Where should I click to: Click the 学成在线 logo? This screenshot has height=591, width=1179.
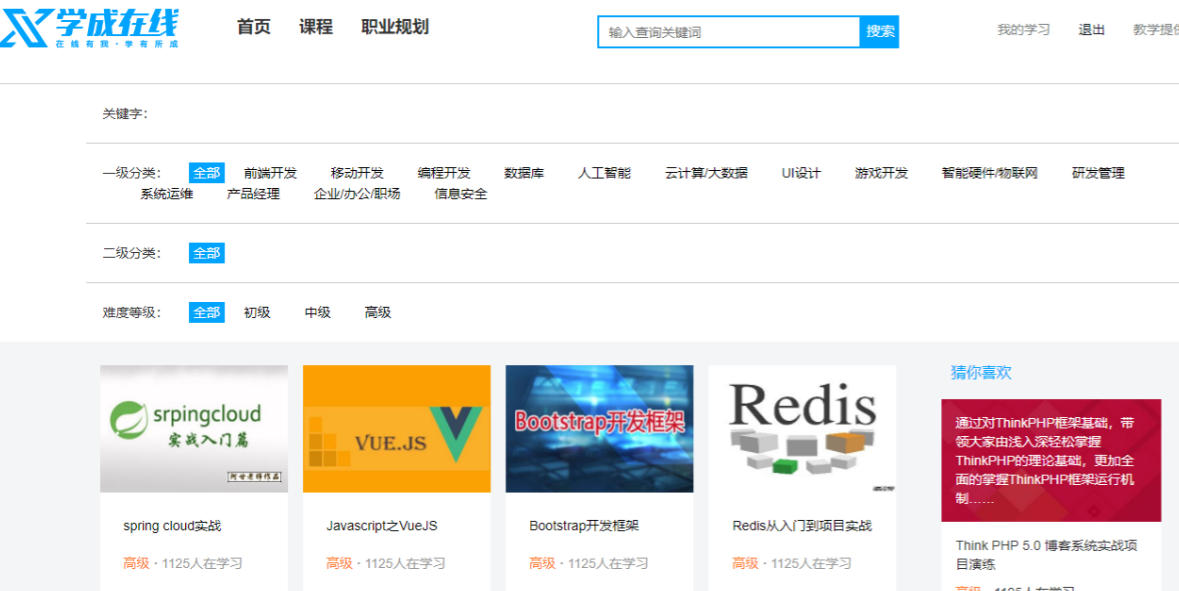pyautogui.click(x=89, y=29)
